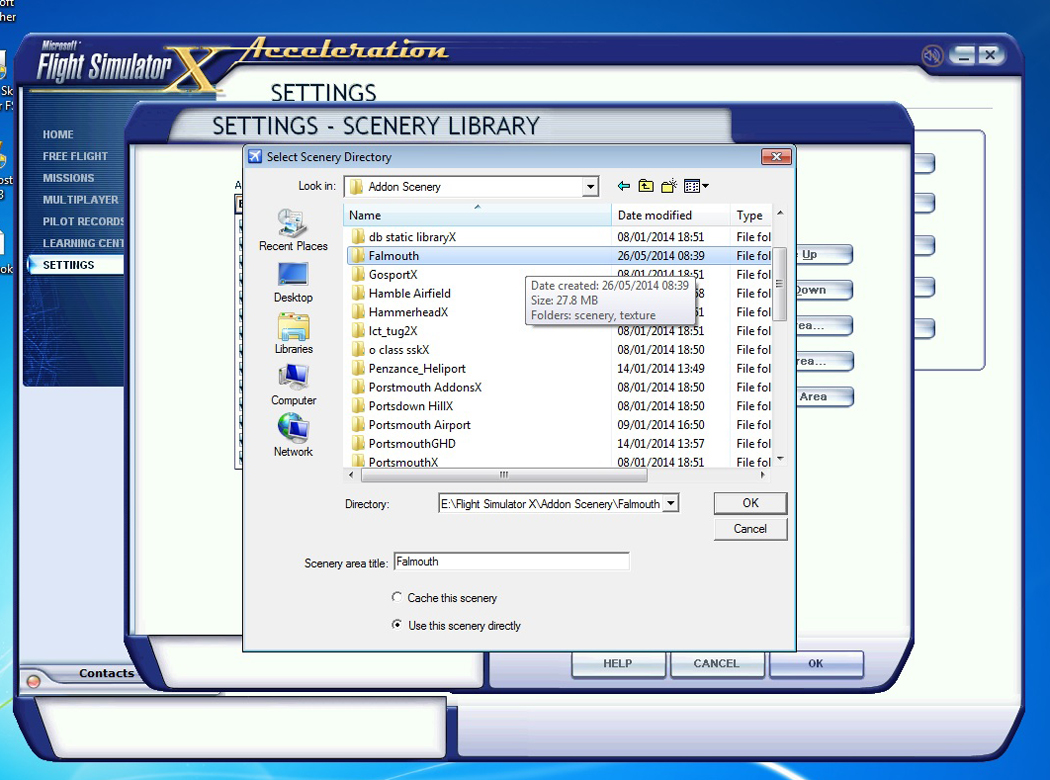Viewport: 1050px width, 780px height.
Task: Confirm directory with dialog OK button
Action: tap(750, 503)
